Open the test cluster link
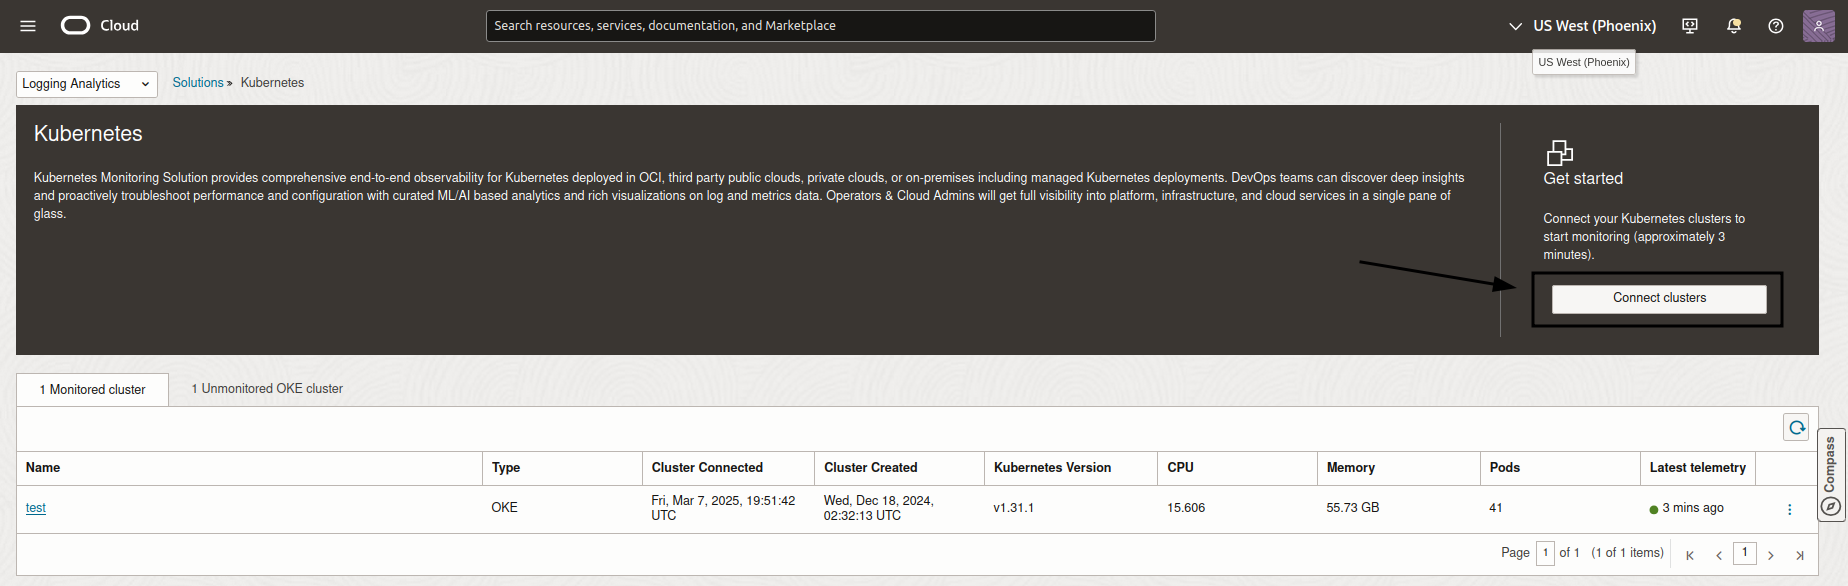This screenshot has height=586, width=1848. [x=36, y=508]
